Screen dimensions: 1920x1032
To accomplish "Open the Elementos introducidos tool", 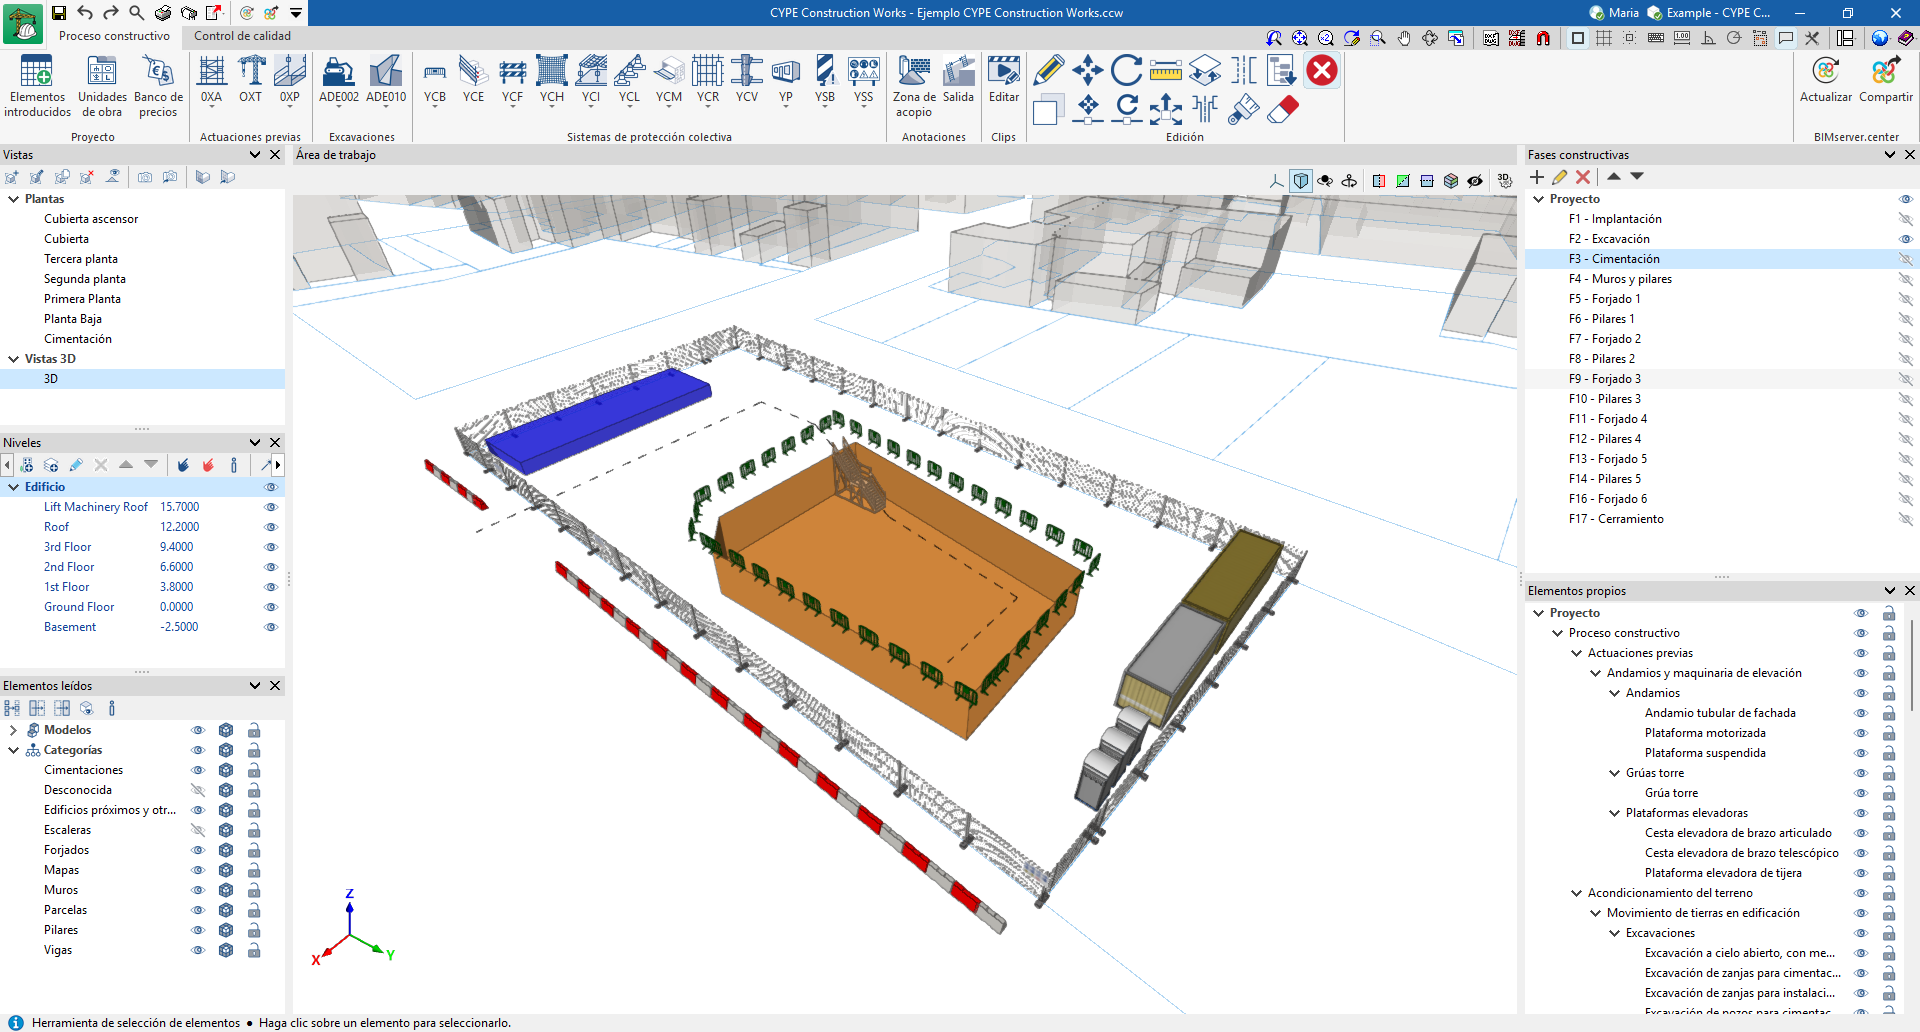I will [x=37, y=86].
